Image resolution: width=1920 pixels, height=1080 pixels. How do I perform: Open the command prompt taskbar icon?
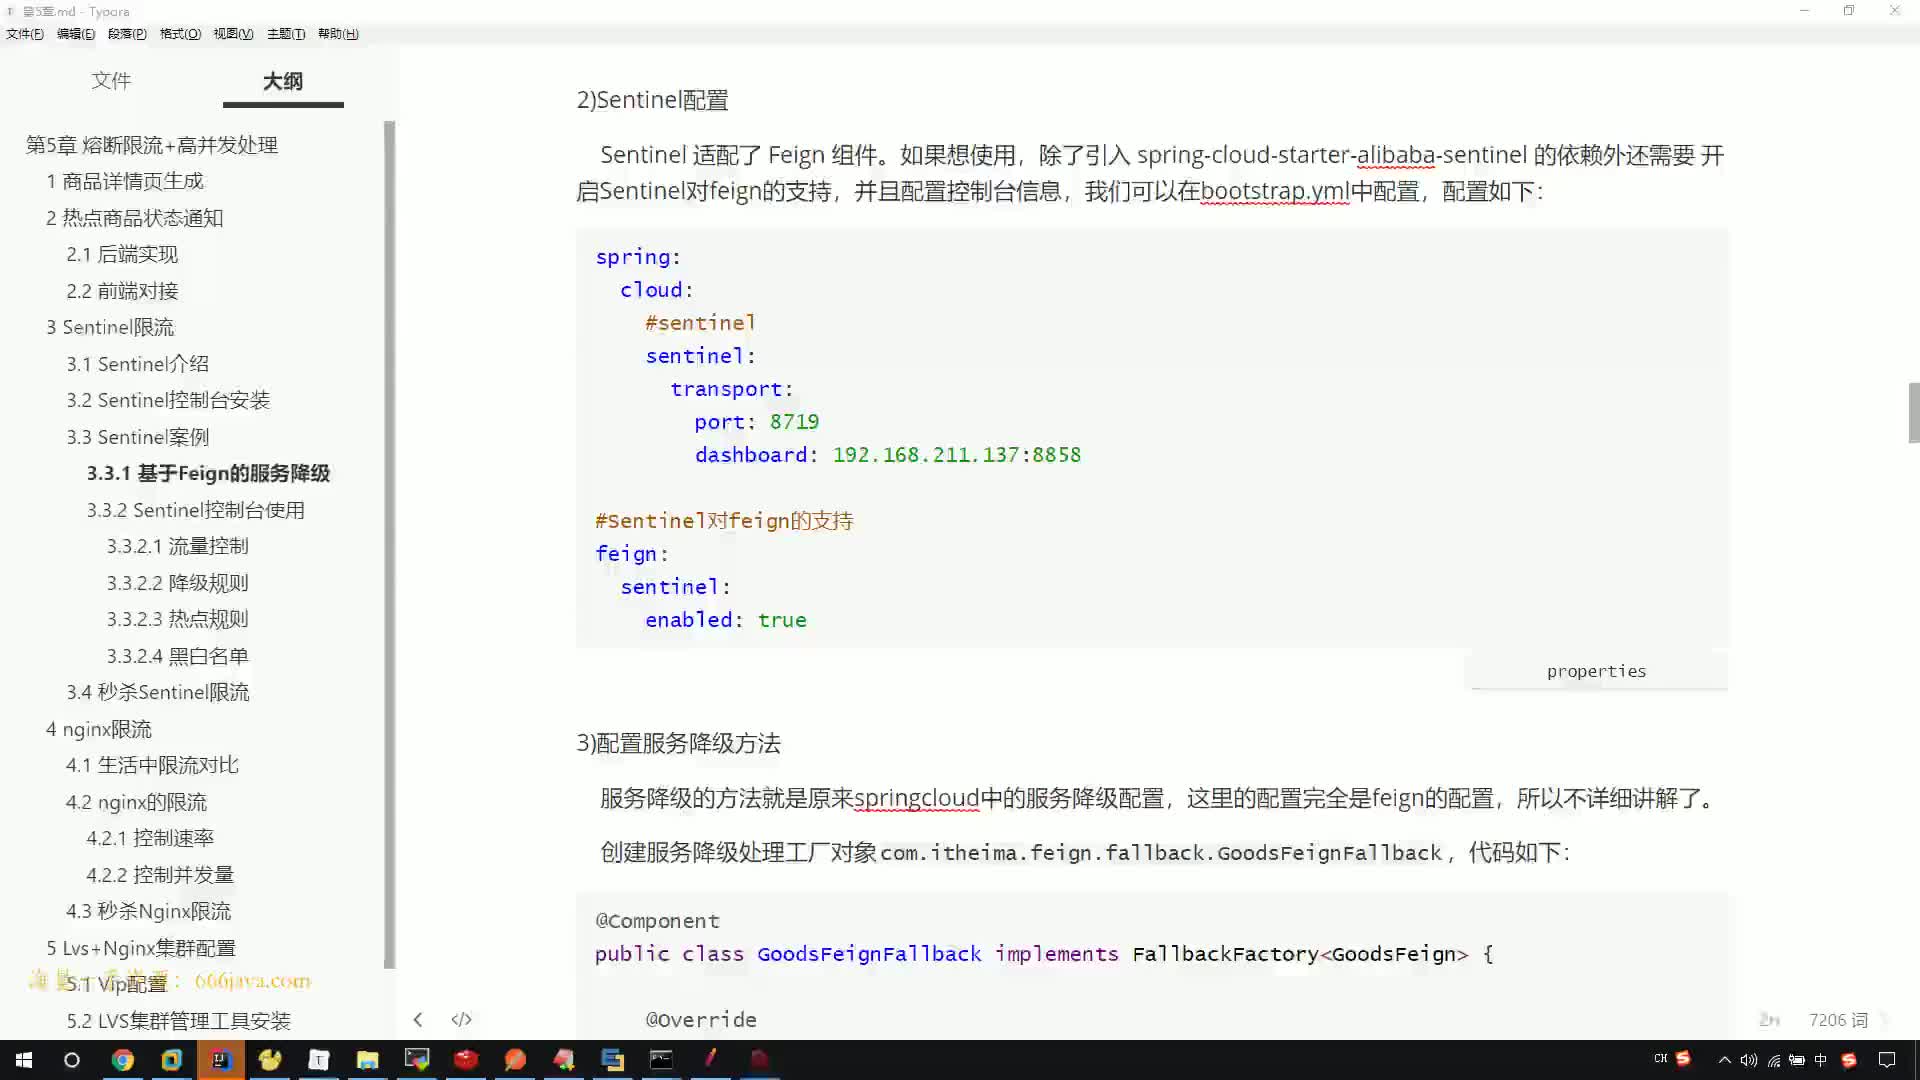[x=661, y=1060]
